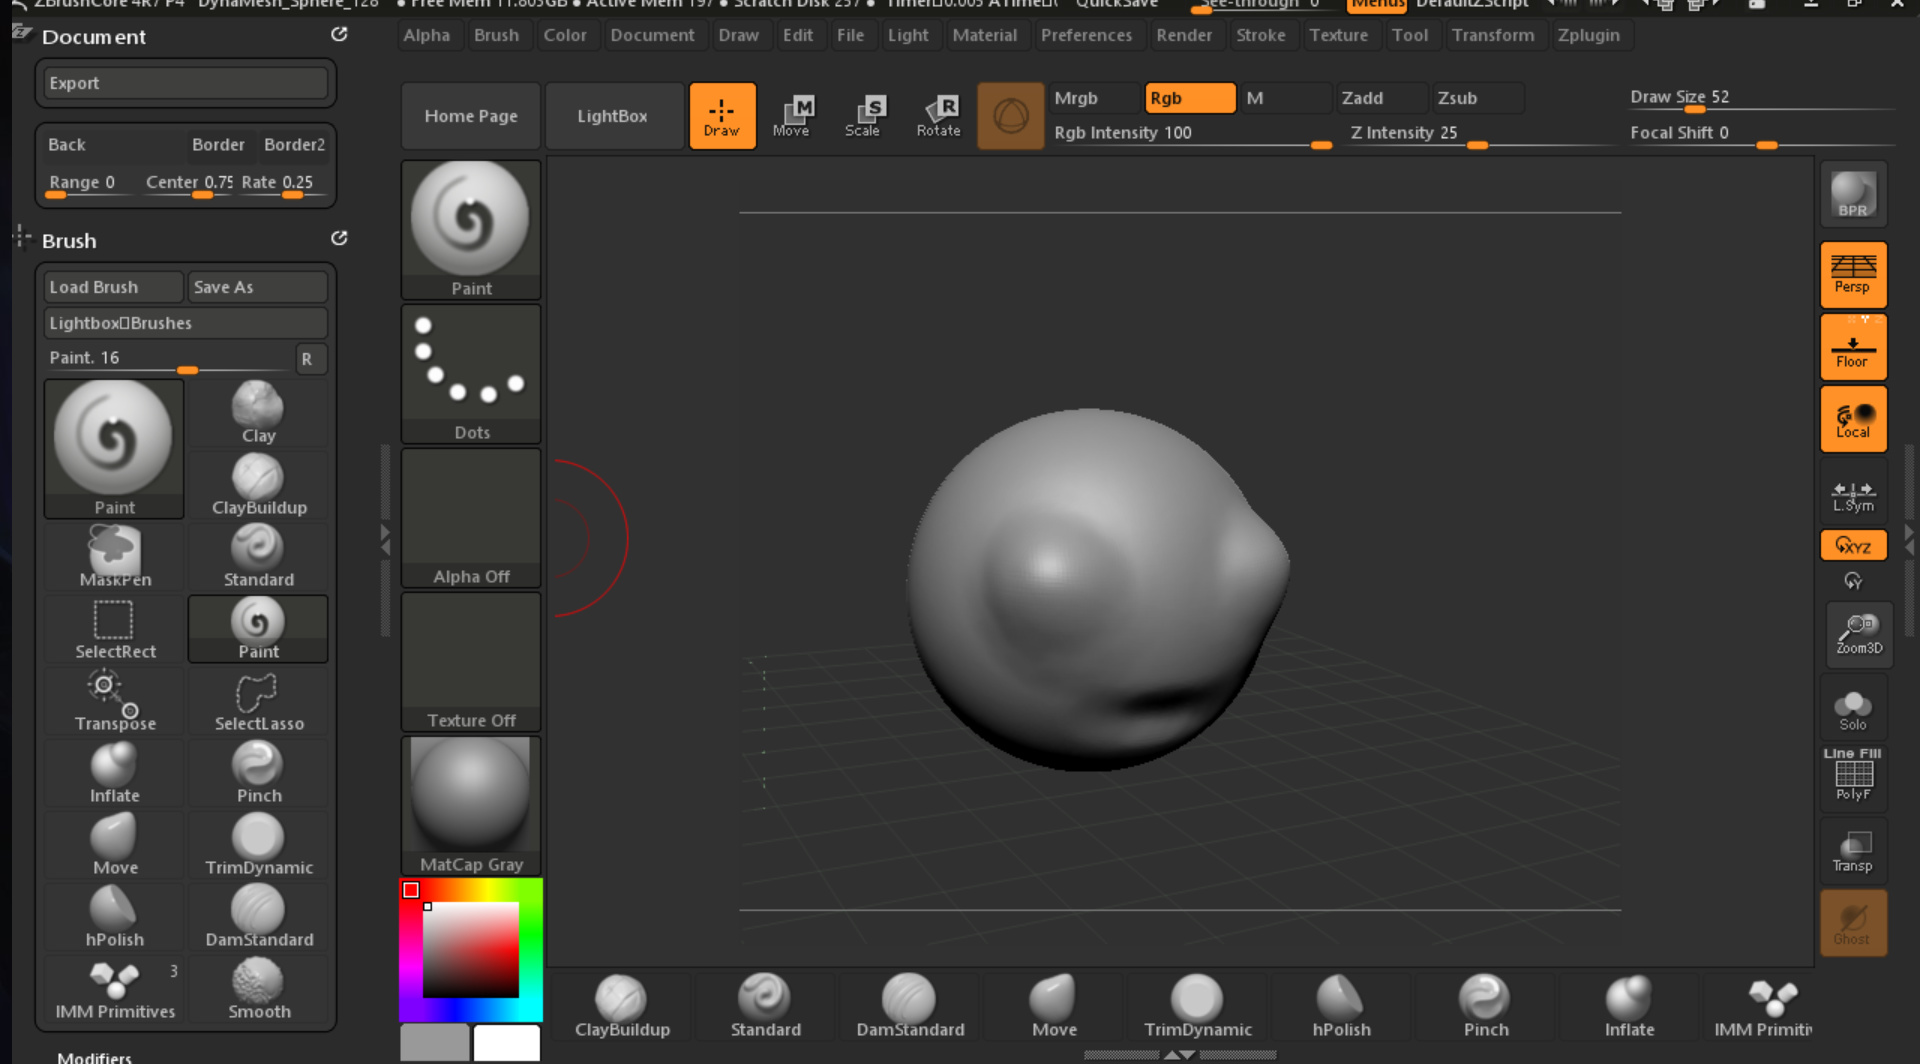Click the Export button in Document
Viewport: 1920px width, 1064px height.
pyautogui.click(x=185, y=83)
